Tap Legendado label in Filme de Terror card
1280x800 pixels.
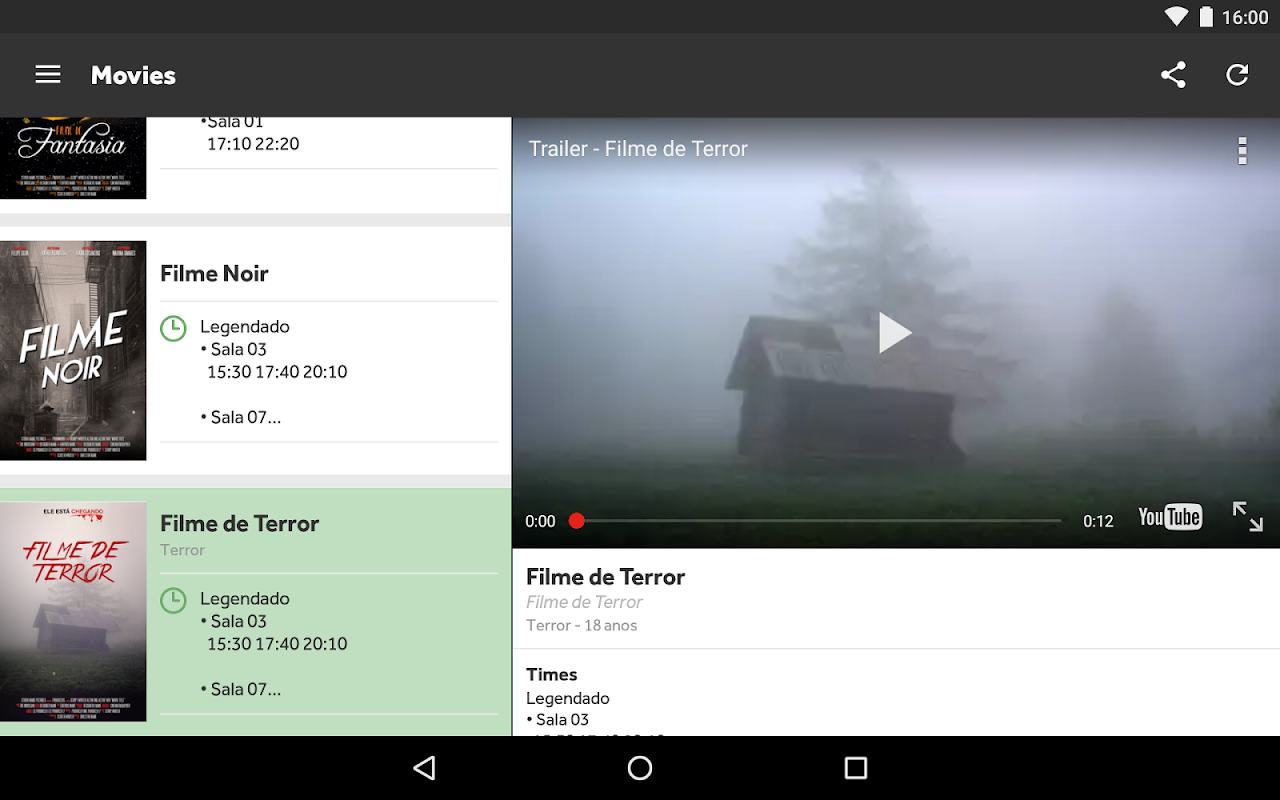click(x=245, y=599)
